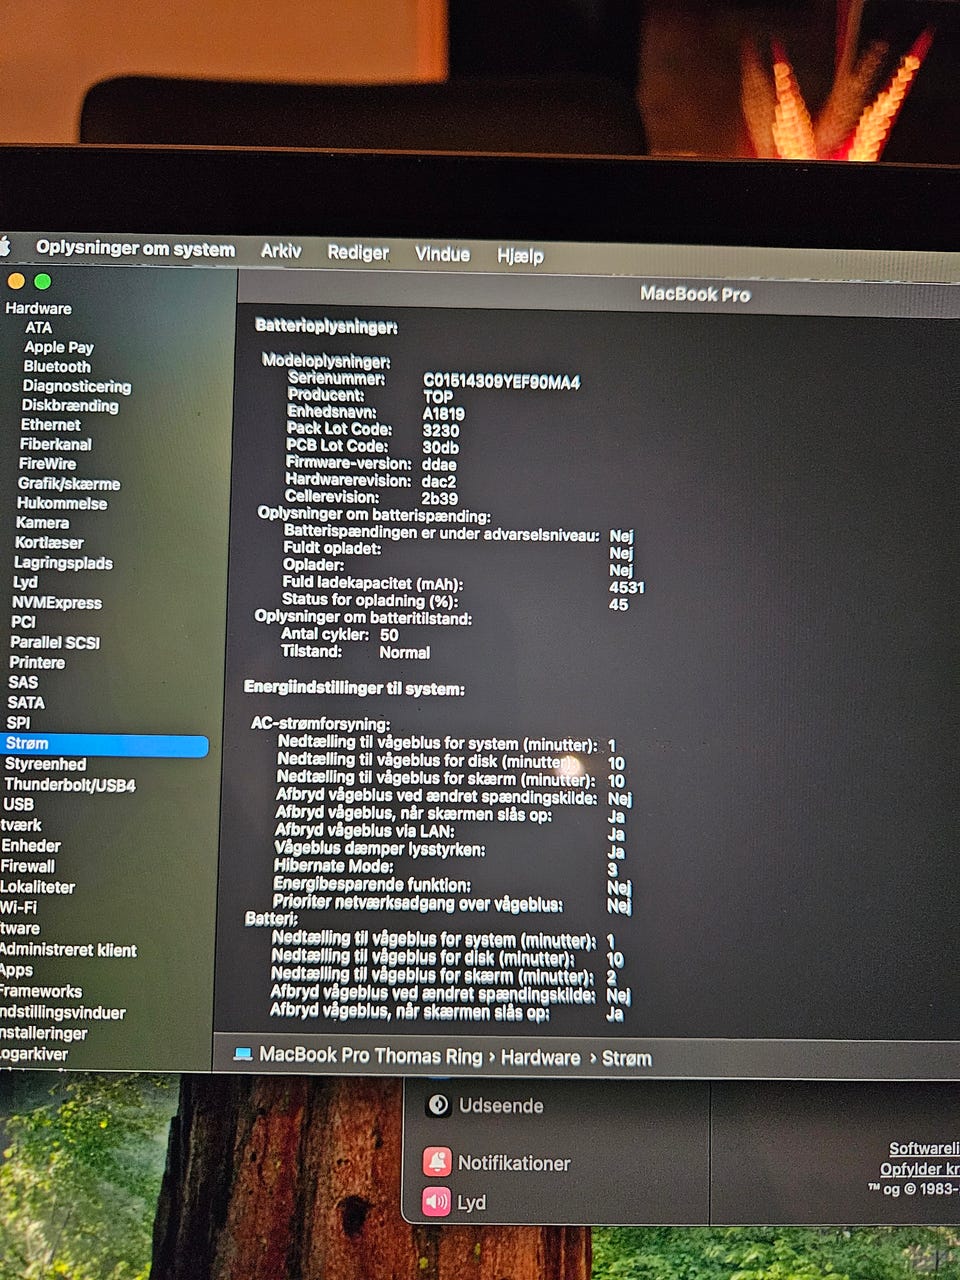Select Wi-Fi in the sidebar
Image resolution: width=960 pixels, height=1280 pixels.
click(x=19, y=908)
